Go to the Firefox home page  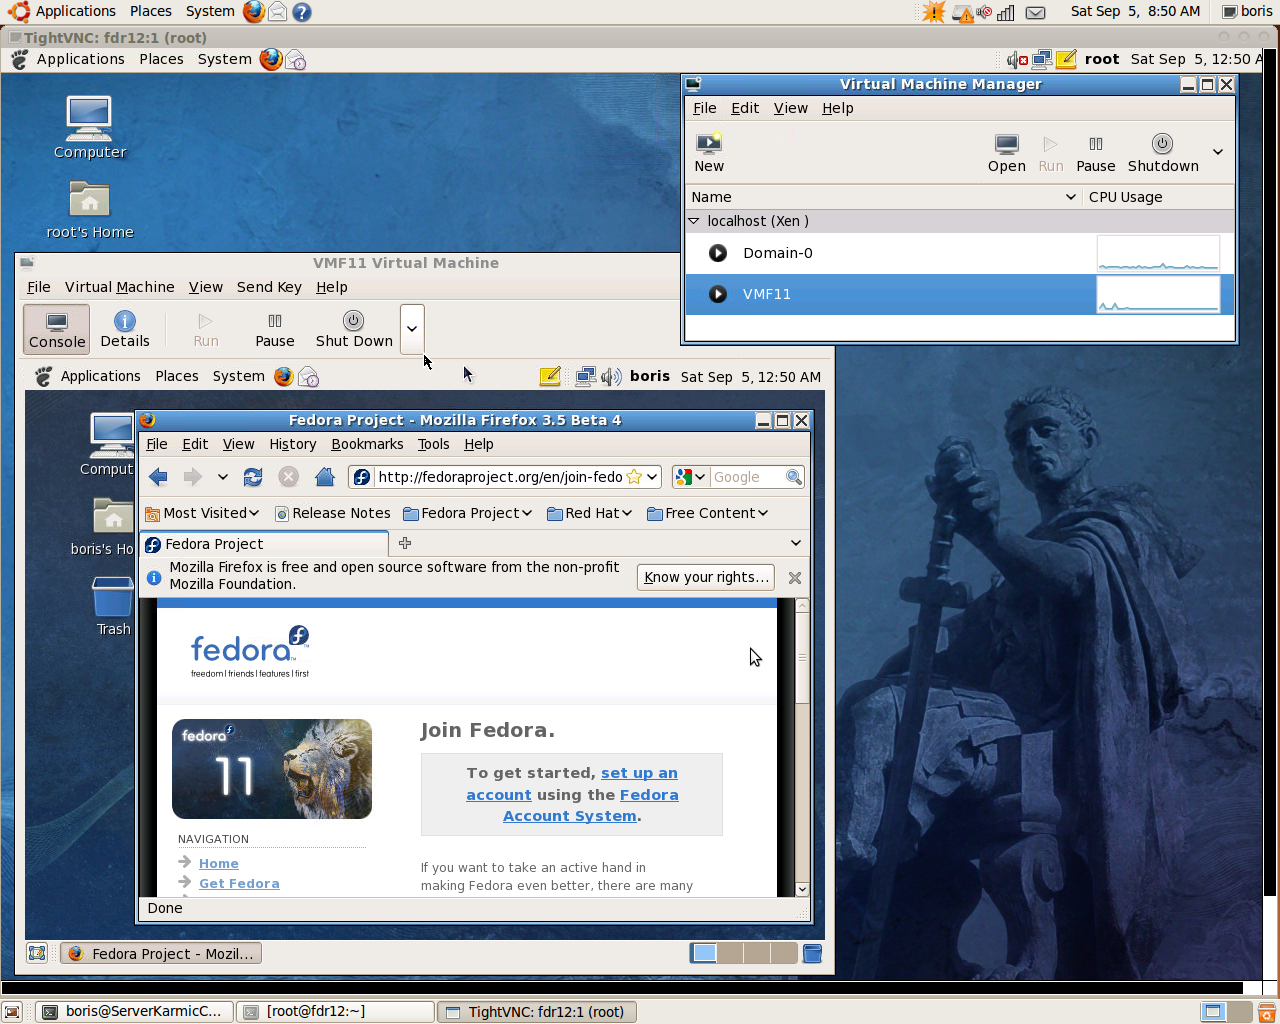(324, 477)
